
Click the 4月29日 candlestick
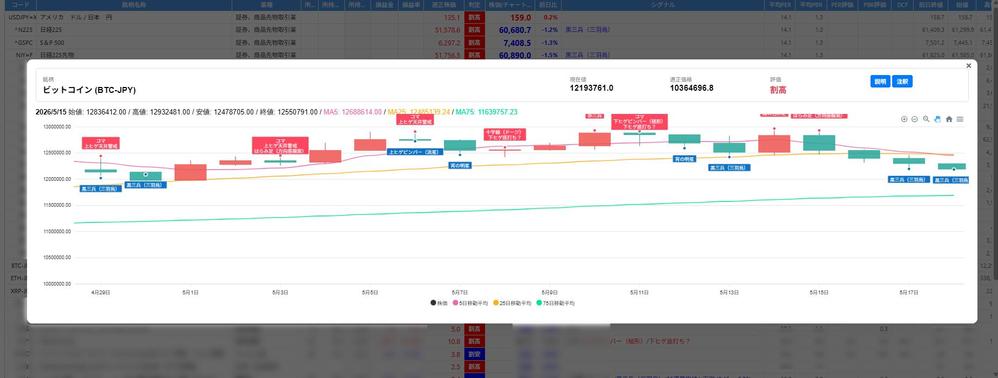click(101, 170)
